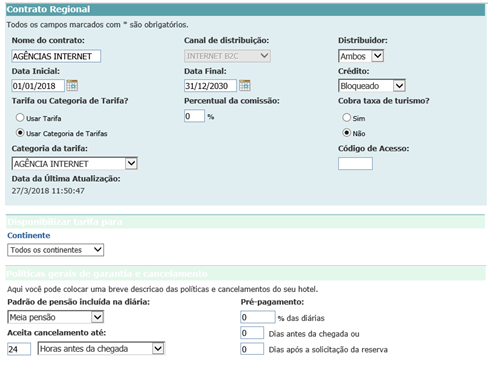Open Categoria da tarifa dropdown
This screenshot has width=490, height=373.
pyautogui.click(x=75, y=163)
